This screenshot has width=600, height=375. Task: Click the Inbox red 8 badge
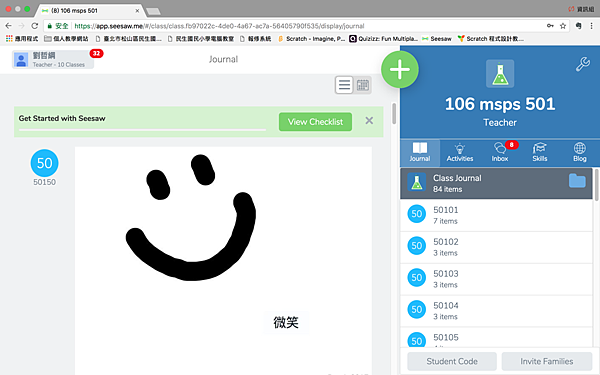[x=512, y=145]
